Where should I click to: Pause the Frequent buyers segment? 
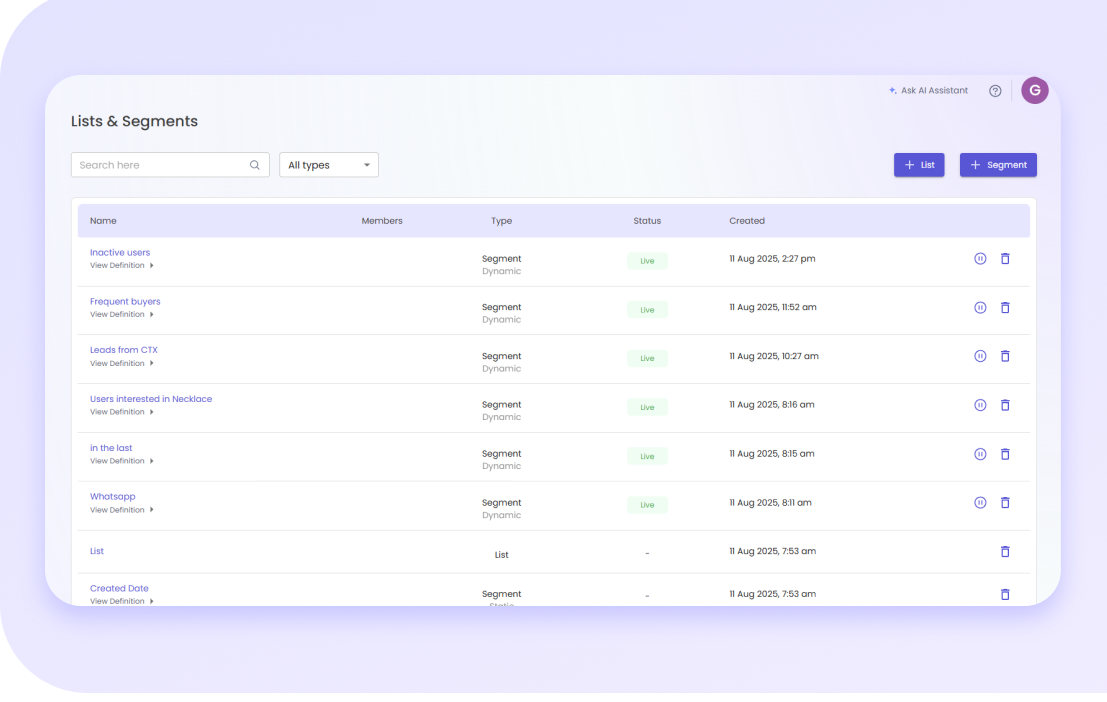980,307
